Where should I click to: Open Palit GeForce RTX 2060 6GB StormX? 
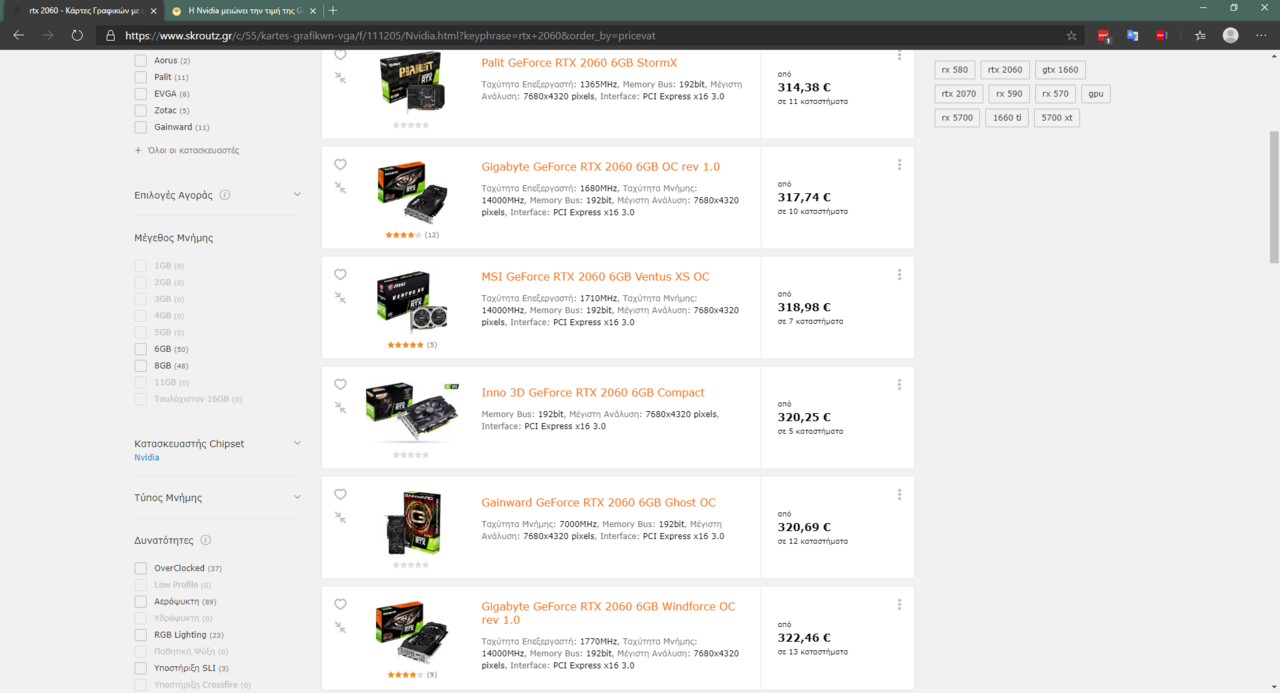(x=579, y=63)
